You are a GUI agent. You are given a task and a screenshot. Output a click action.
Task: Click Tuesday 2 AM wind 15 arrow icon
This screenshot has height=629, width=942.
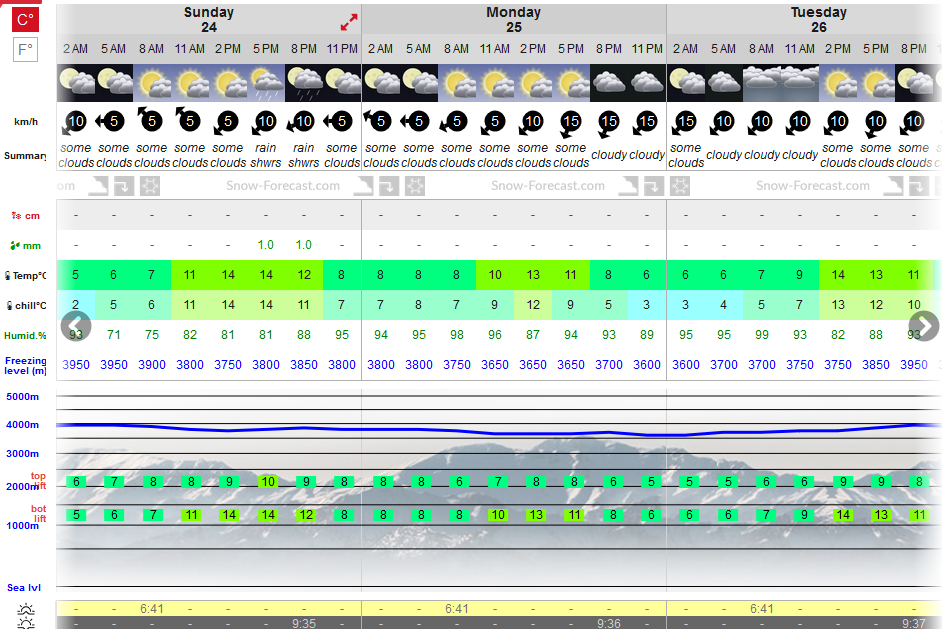pyautogui.click(x=684, y=123)
